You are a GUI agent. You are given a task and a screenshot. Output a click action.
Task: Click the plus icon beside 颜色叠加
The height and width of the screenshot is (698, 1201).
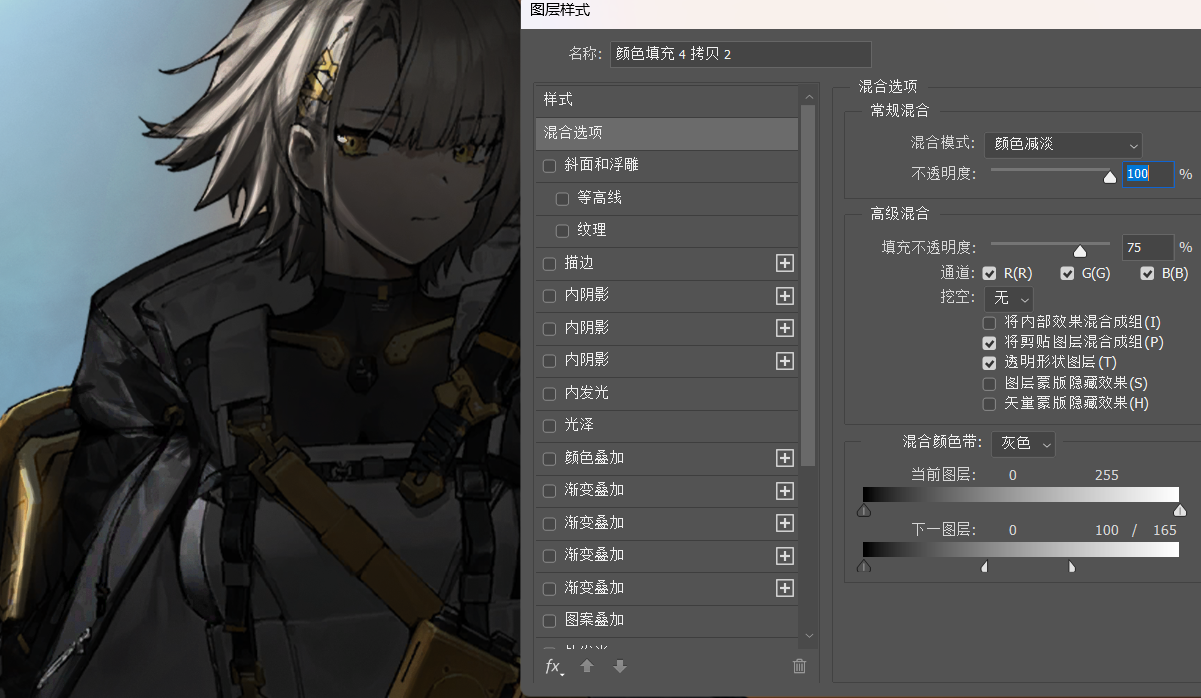click(x=785, y=458)
